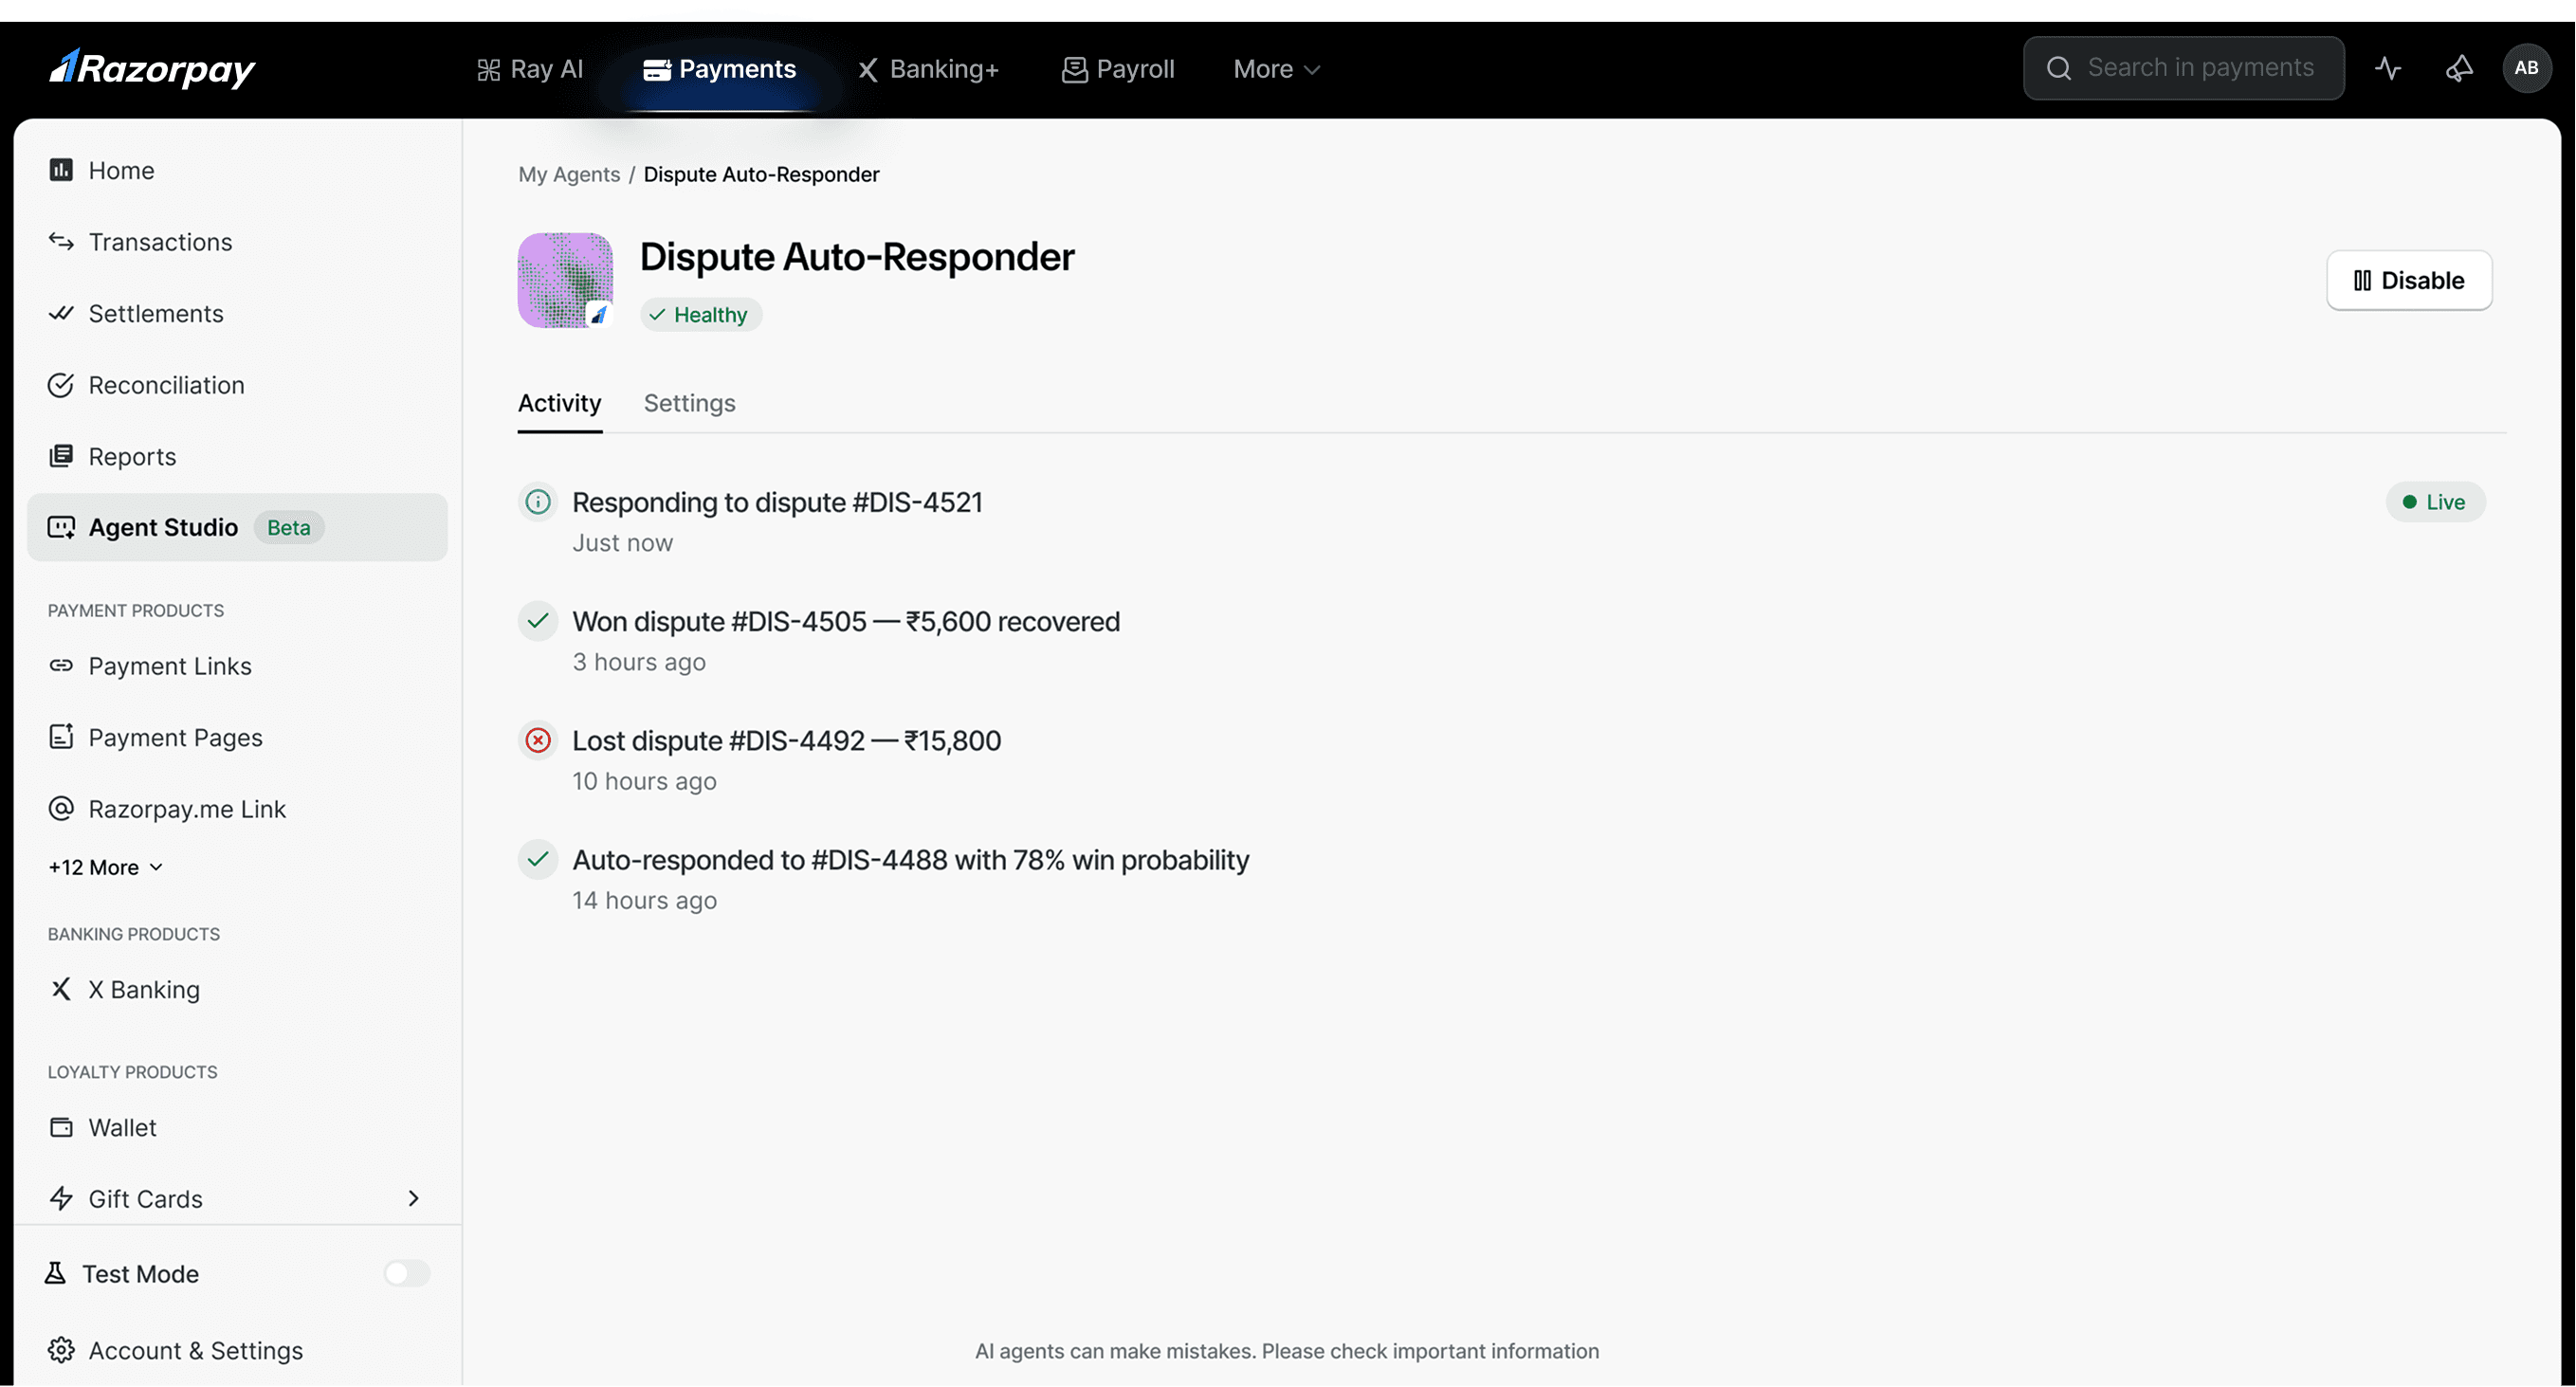Open the AB user avatar menu
Screen dimensions: 2576x1387
pos(2526,68)
